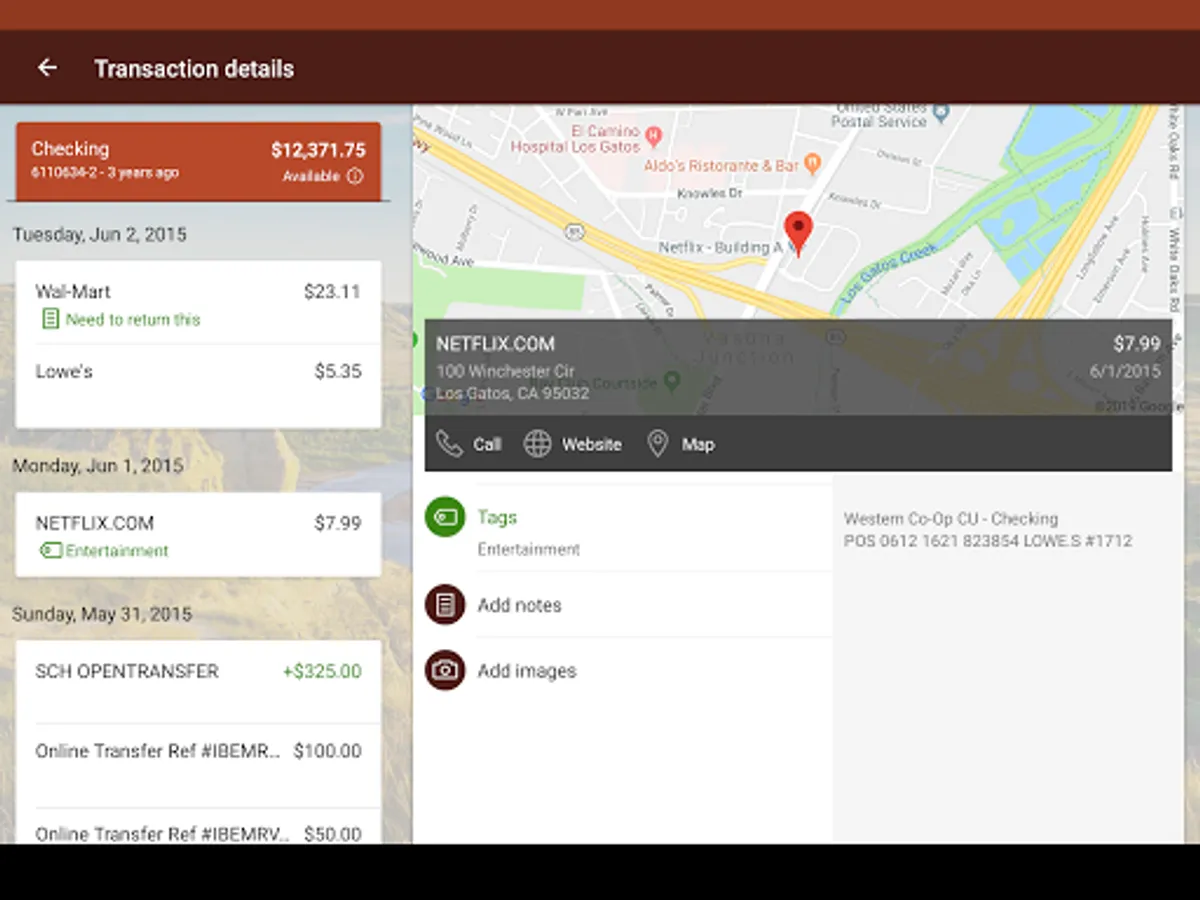
Task: Open the Tags row
Action: (628, 528)
